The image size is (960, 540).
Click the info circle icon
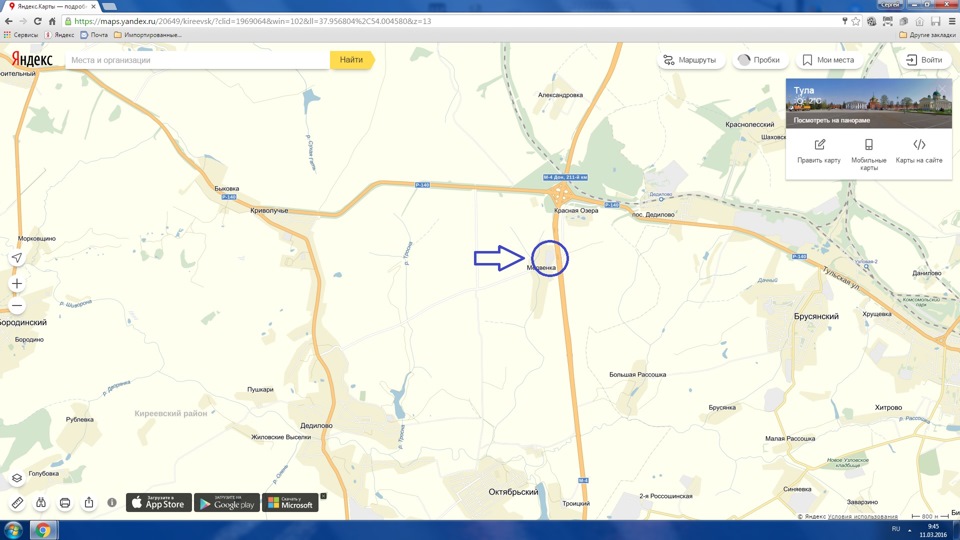point(112,502)
